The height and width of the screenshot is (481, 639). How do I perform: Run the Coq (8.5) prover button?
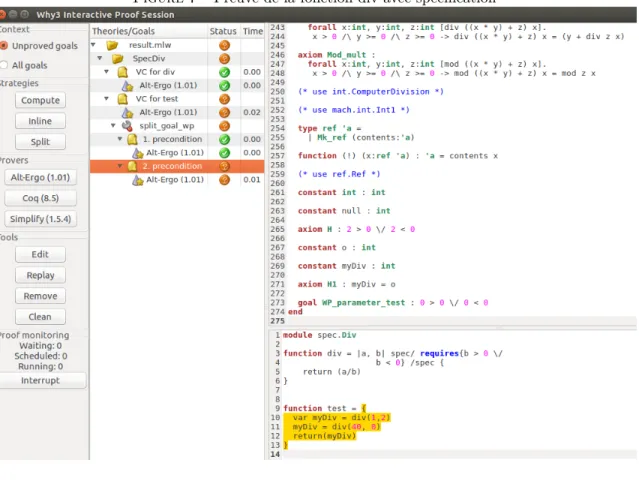point(40,198)
